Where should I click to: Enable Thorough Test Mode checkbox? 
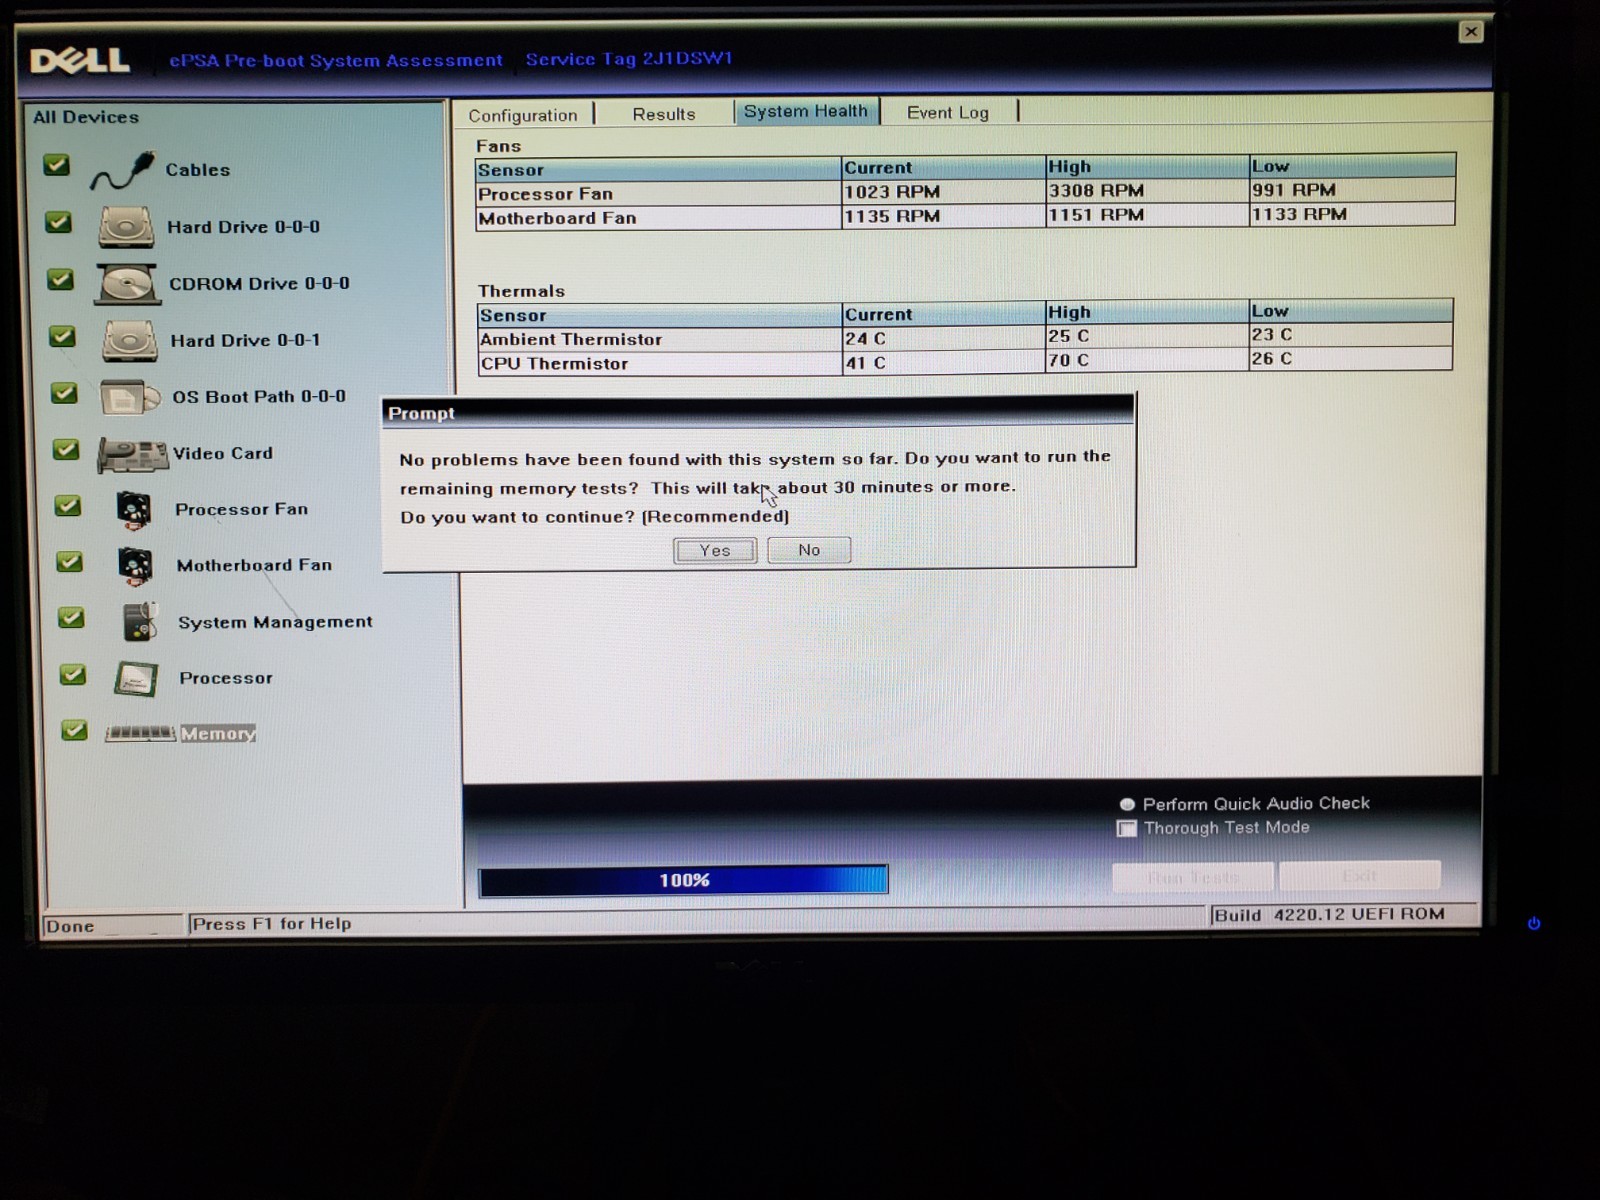coord(1127,828)
